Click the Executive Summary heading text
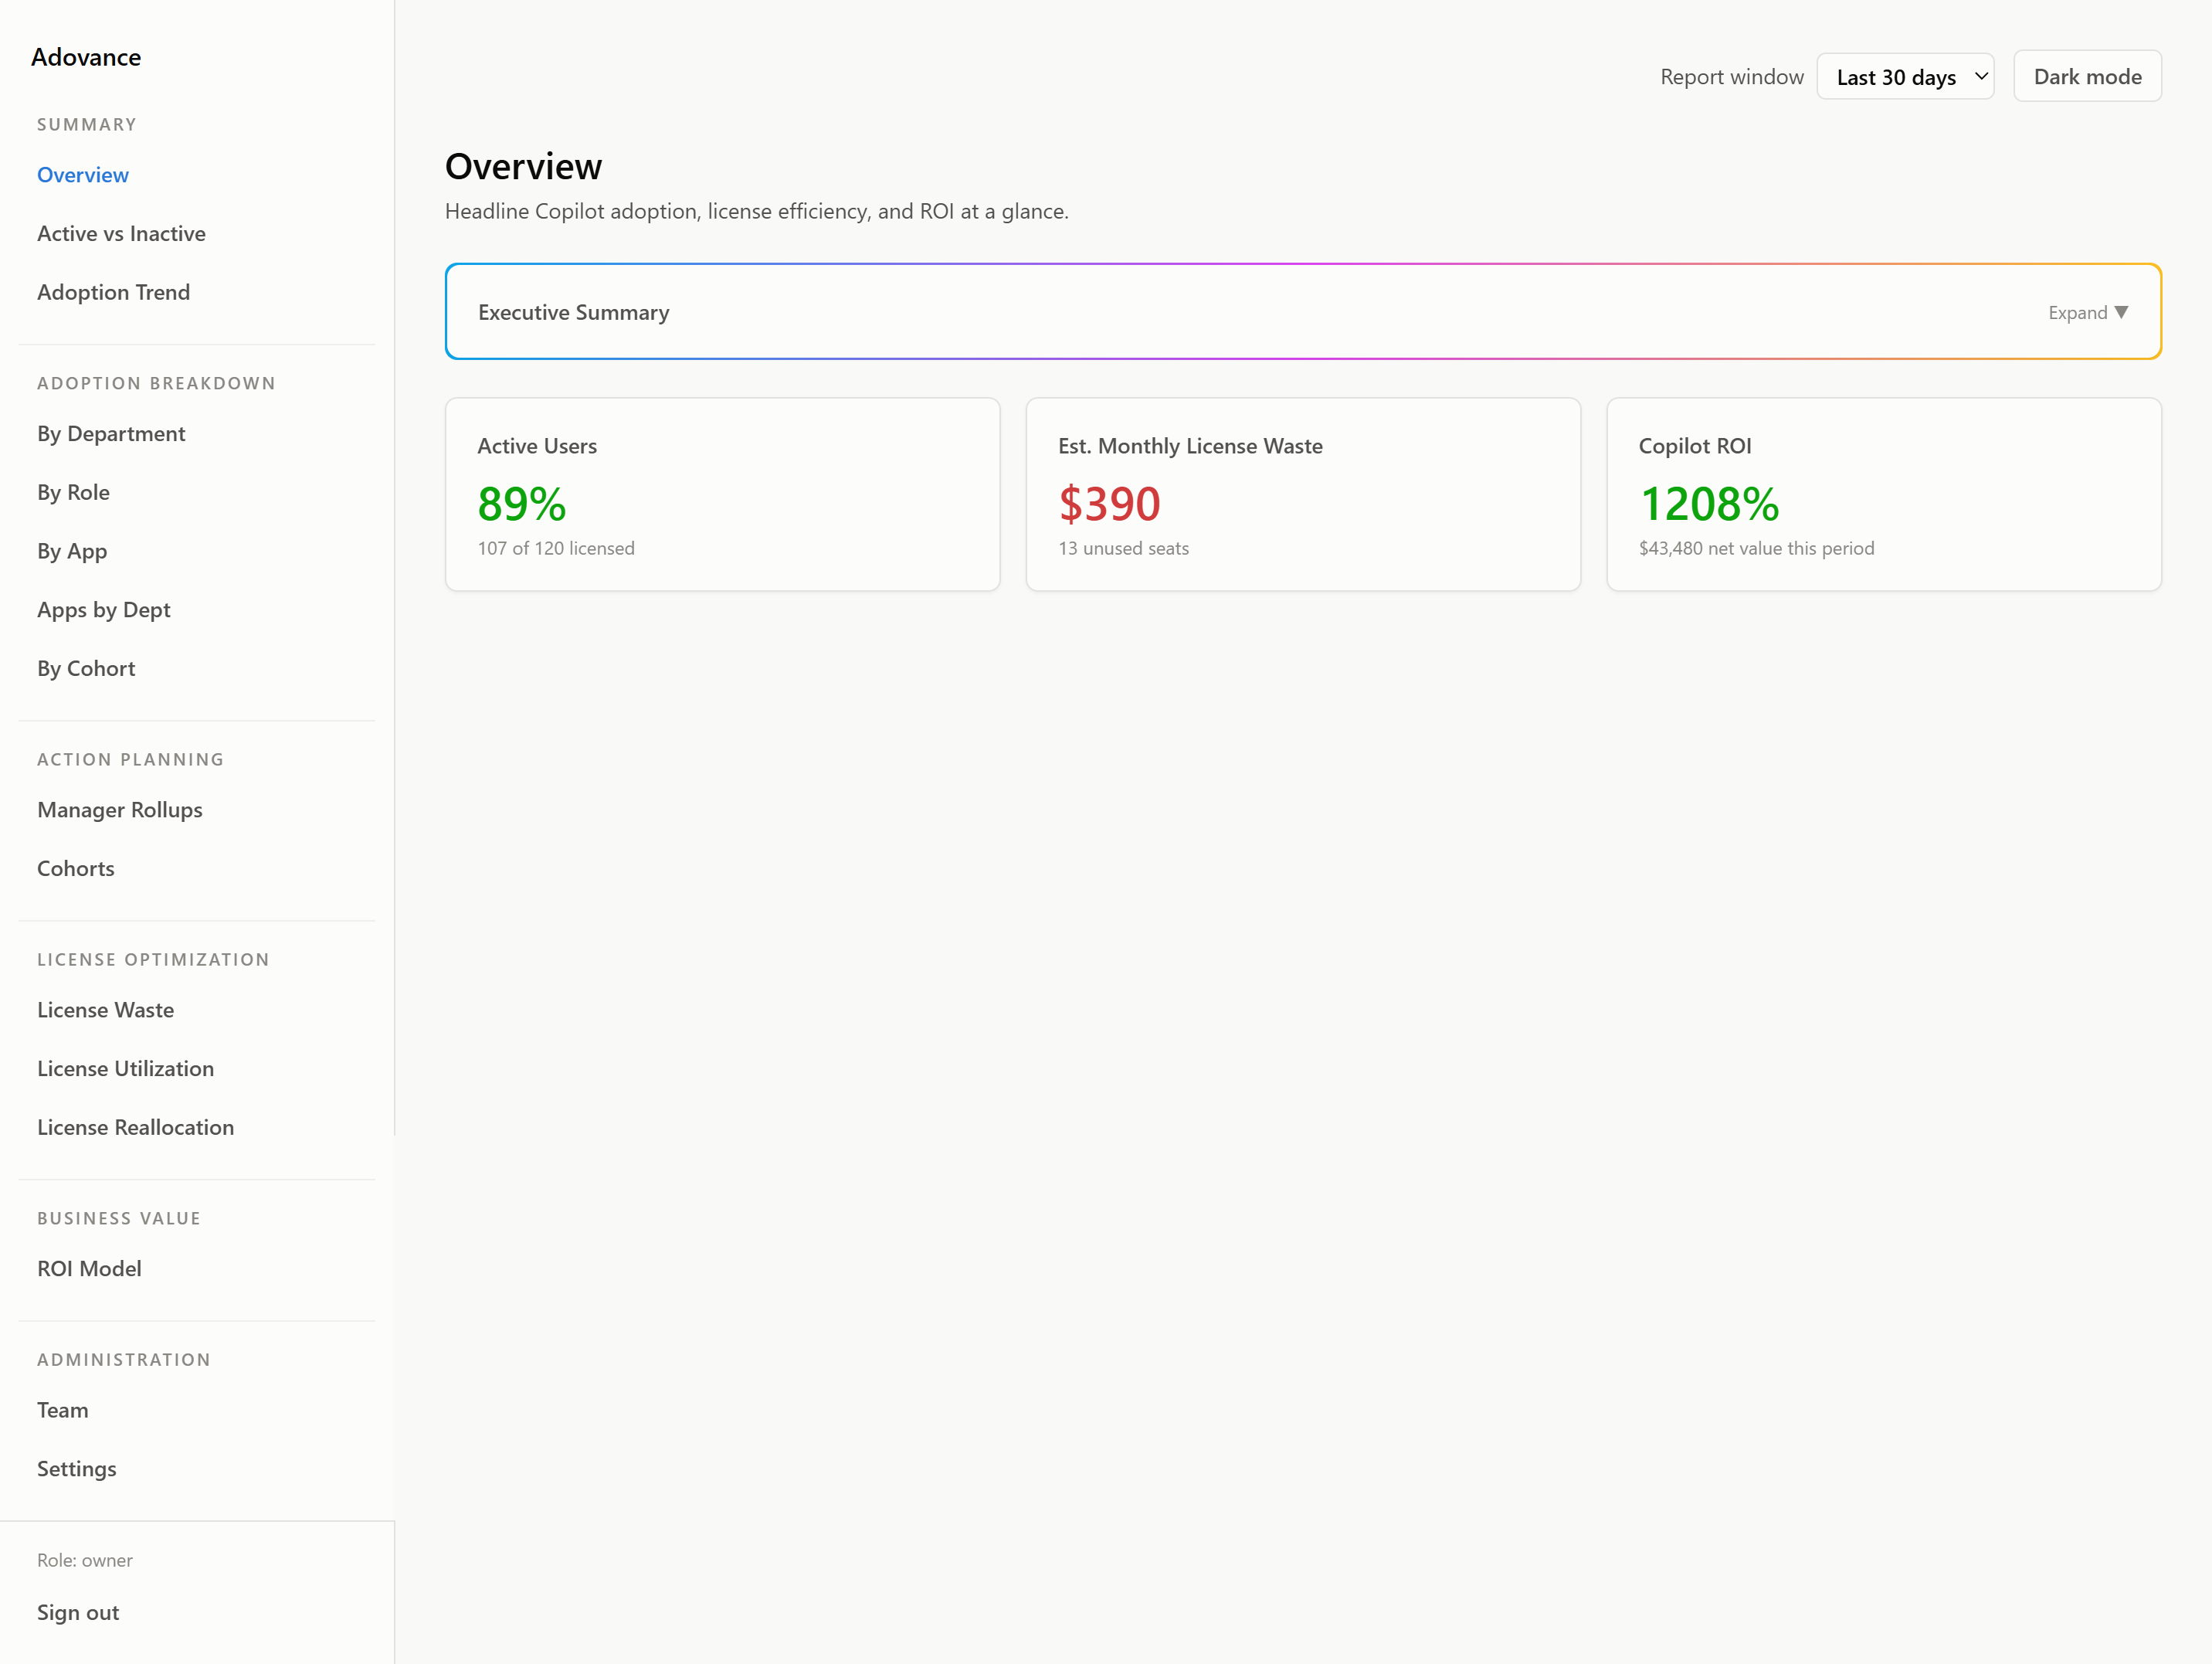 [574, 312]
